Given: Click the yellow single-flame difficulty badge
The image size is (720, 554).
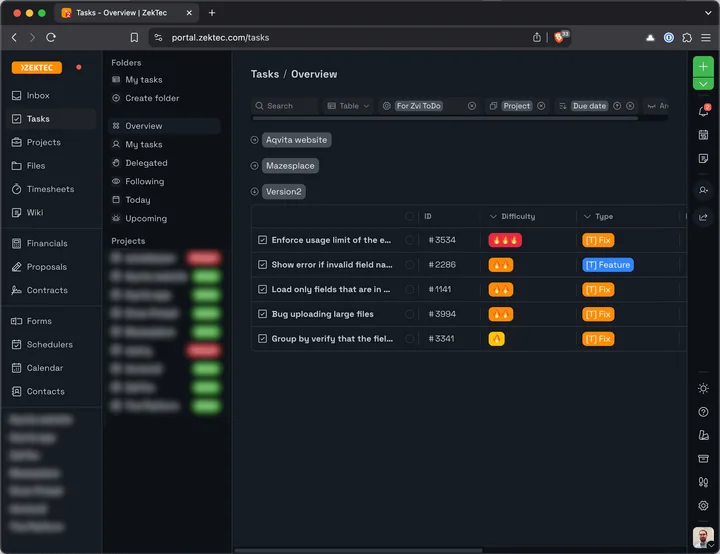Looking at the screenshot, I should click(496, 339).
